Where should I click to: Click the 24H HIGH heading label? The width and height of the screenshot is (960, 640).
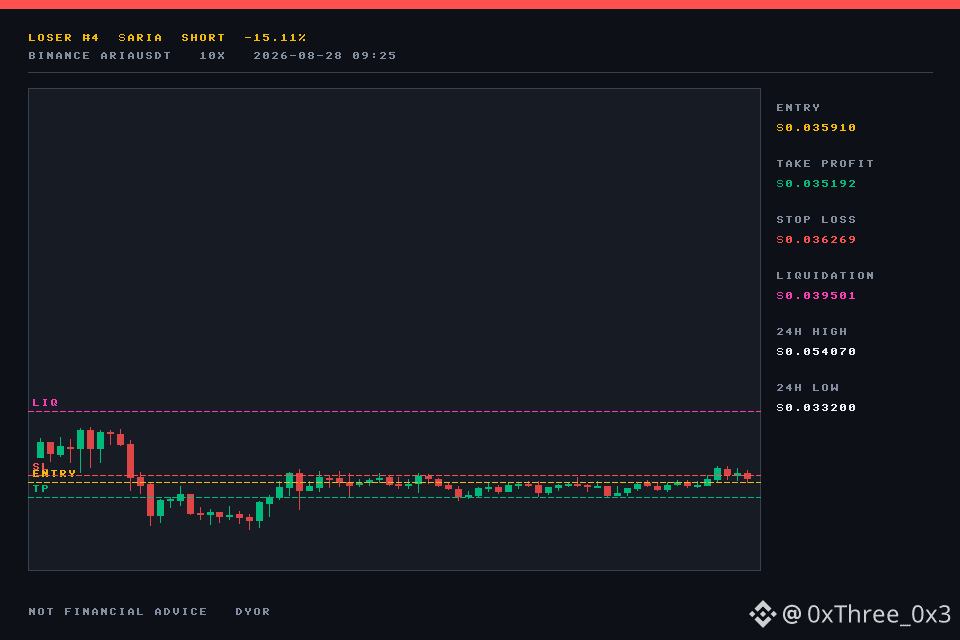pyautogui.click(x=812, y=332)
